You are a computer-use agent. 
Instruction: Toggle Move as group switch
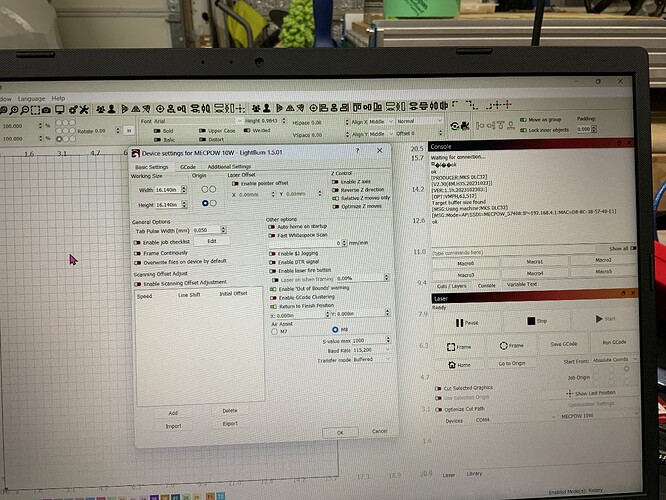pos(523,120)
